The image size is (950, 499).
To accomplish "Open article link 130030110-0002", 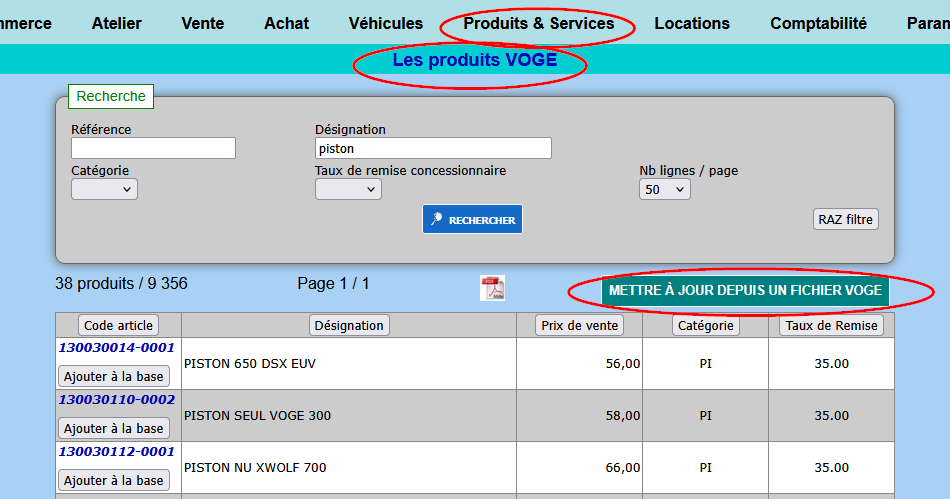I will coord(116,399).
